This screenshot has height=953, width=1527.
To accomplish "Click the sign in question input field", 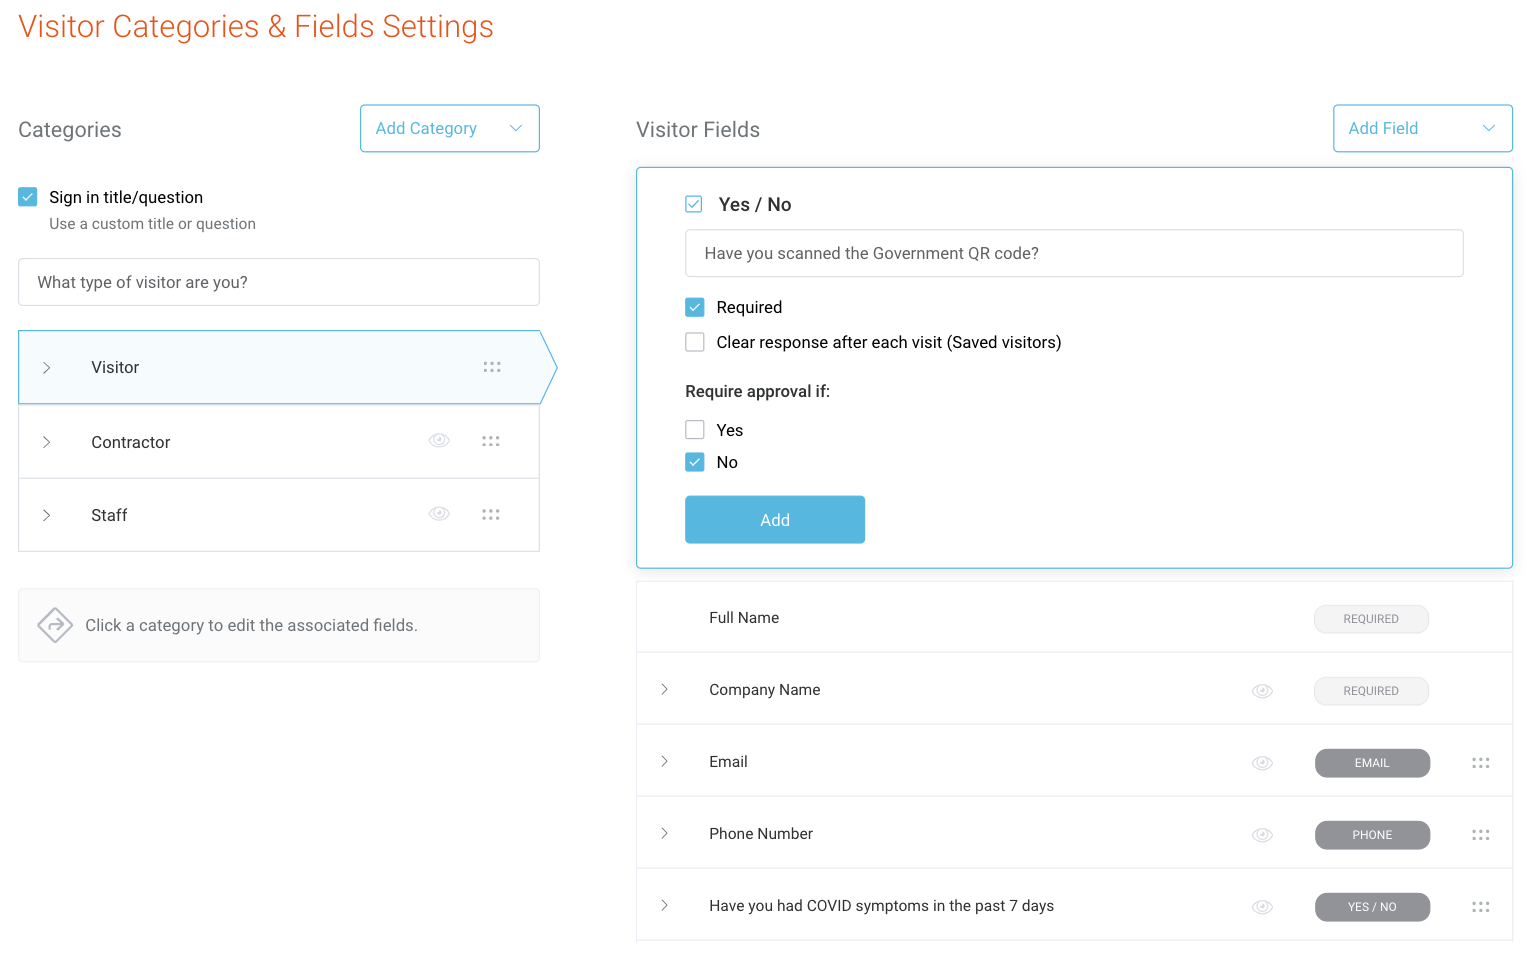I will (x=279, y=282).
